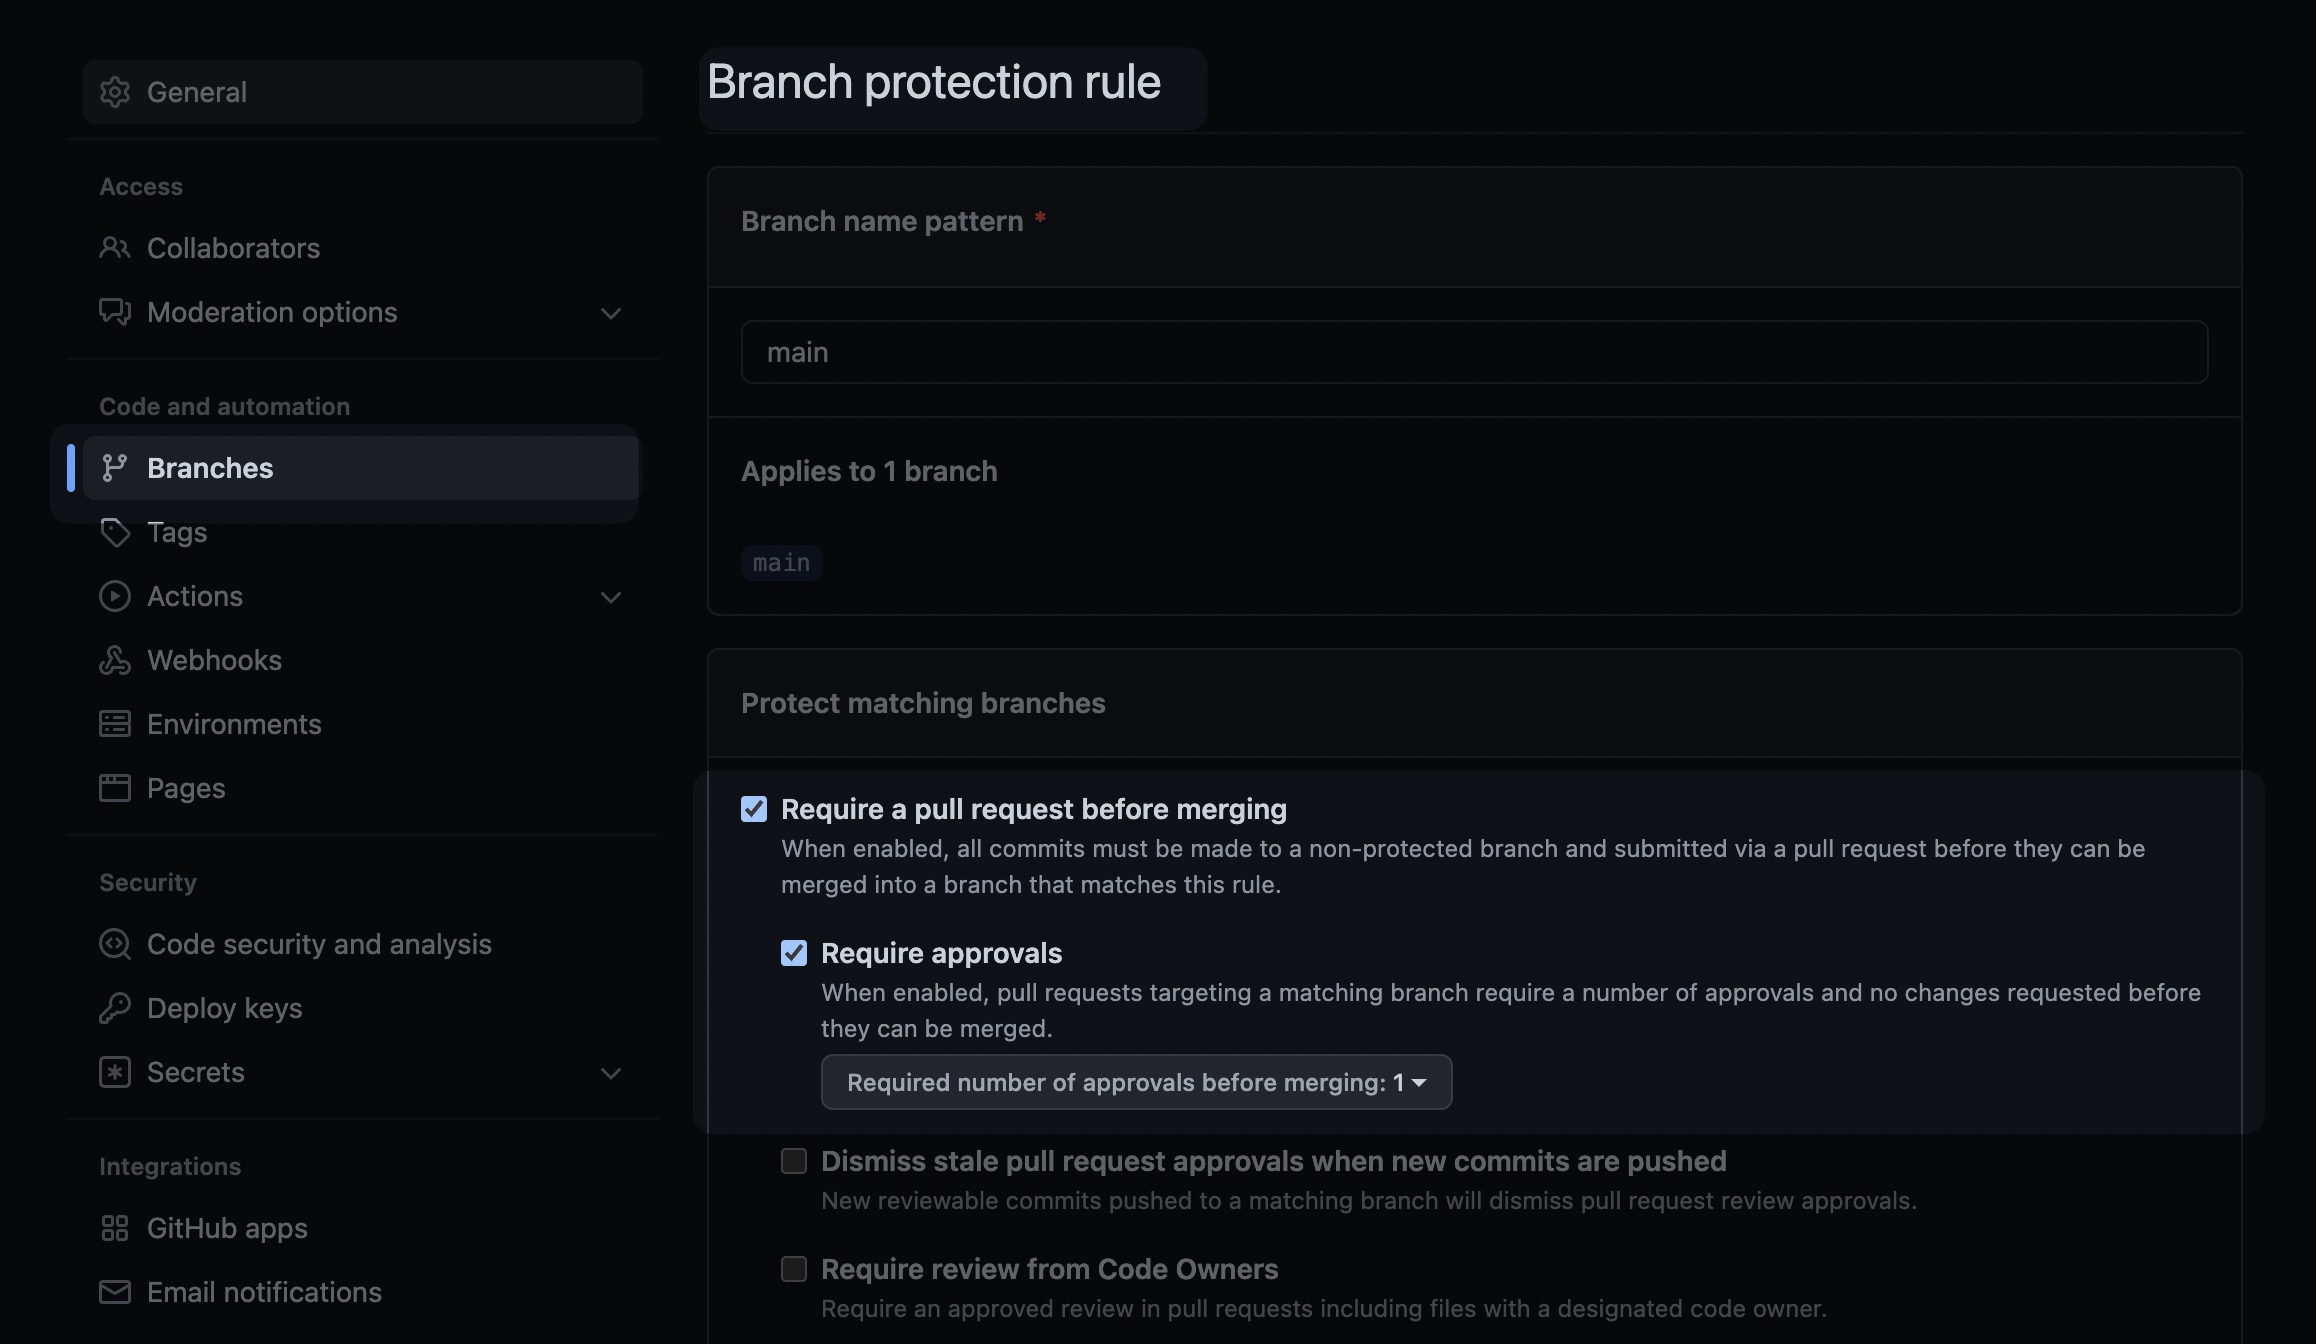The height and width of the screenshot is (1344, 2316).
Task: Expand the Secrets submenu chevron
Action: click(611, 1073)
